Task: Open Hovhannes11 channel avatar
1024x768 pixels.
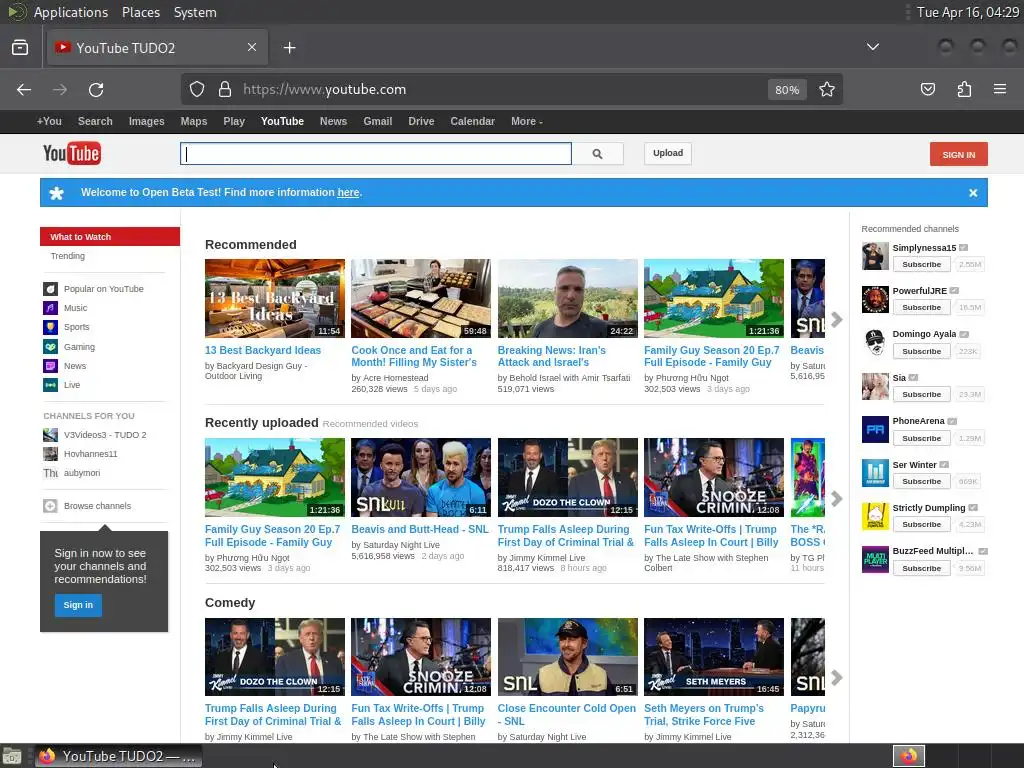Action: (50, 454)
